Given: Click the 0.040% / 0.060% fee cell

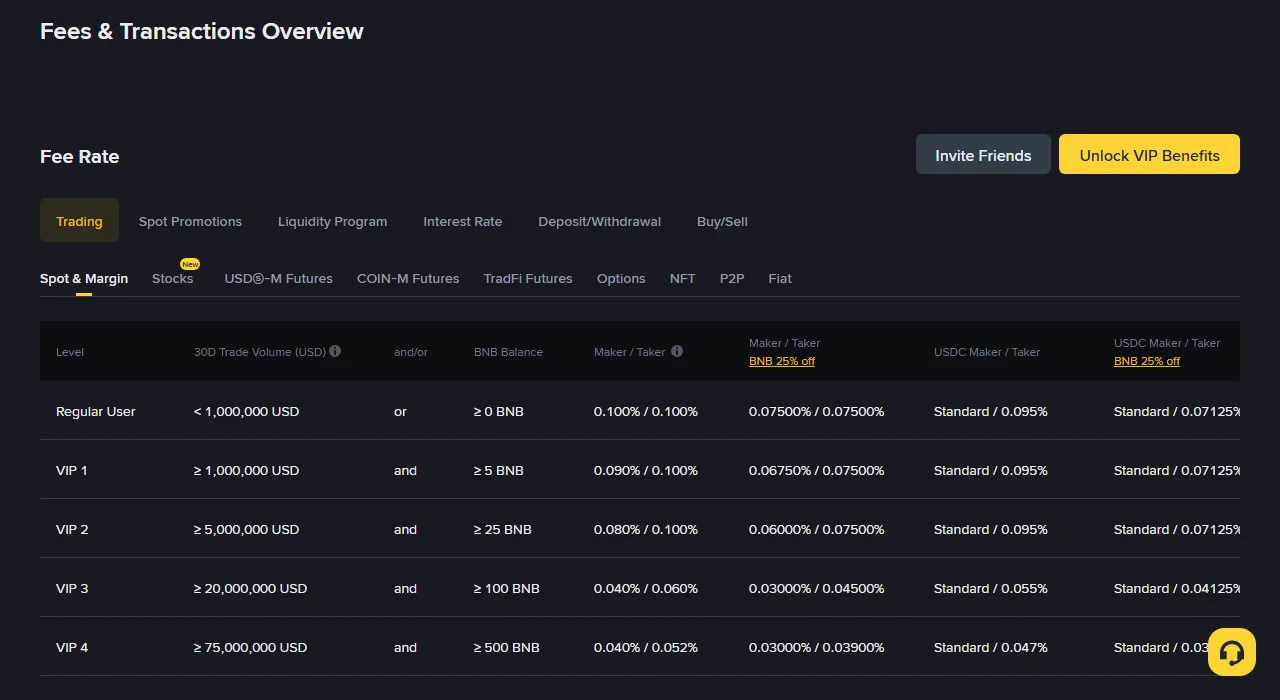Looking at the screenshot, I should [x=646, y=588].
